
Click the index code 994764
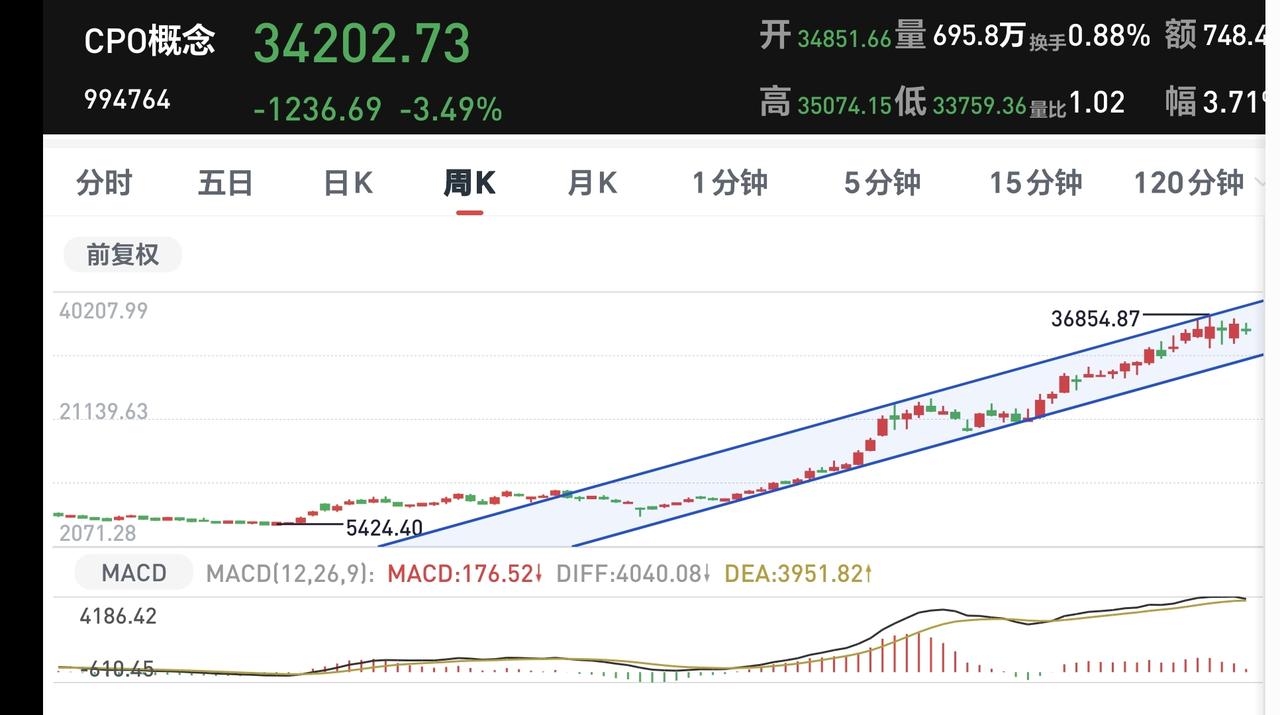click(127, 100)
